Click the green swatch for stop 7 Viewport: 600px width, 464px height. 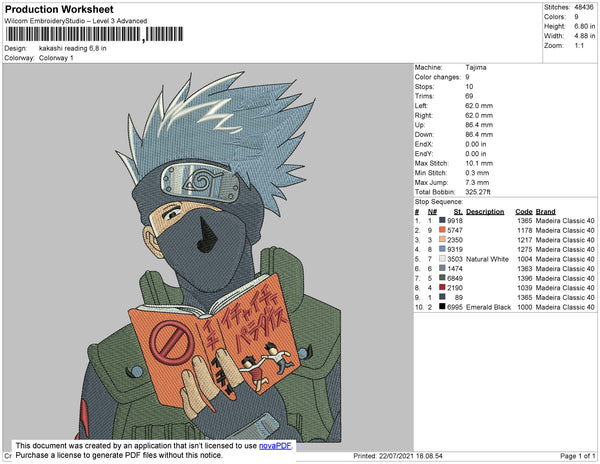click(x=442, y=278)
